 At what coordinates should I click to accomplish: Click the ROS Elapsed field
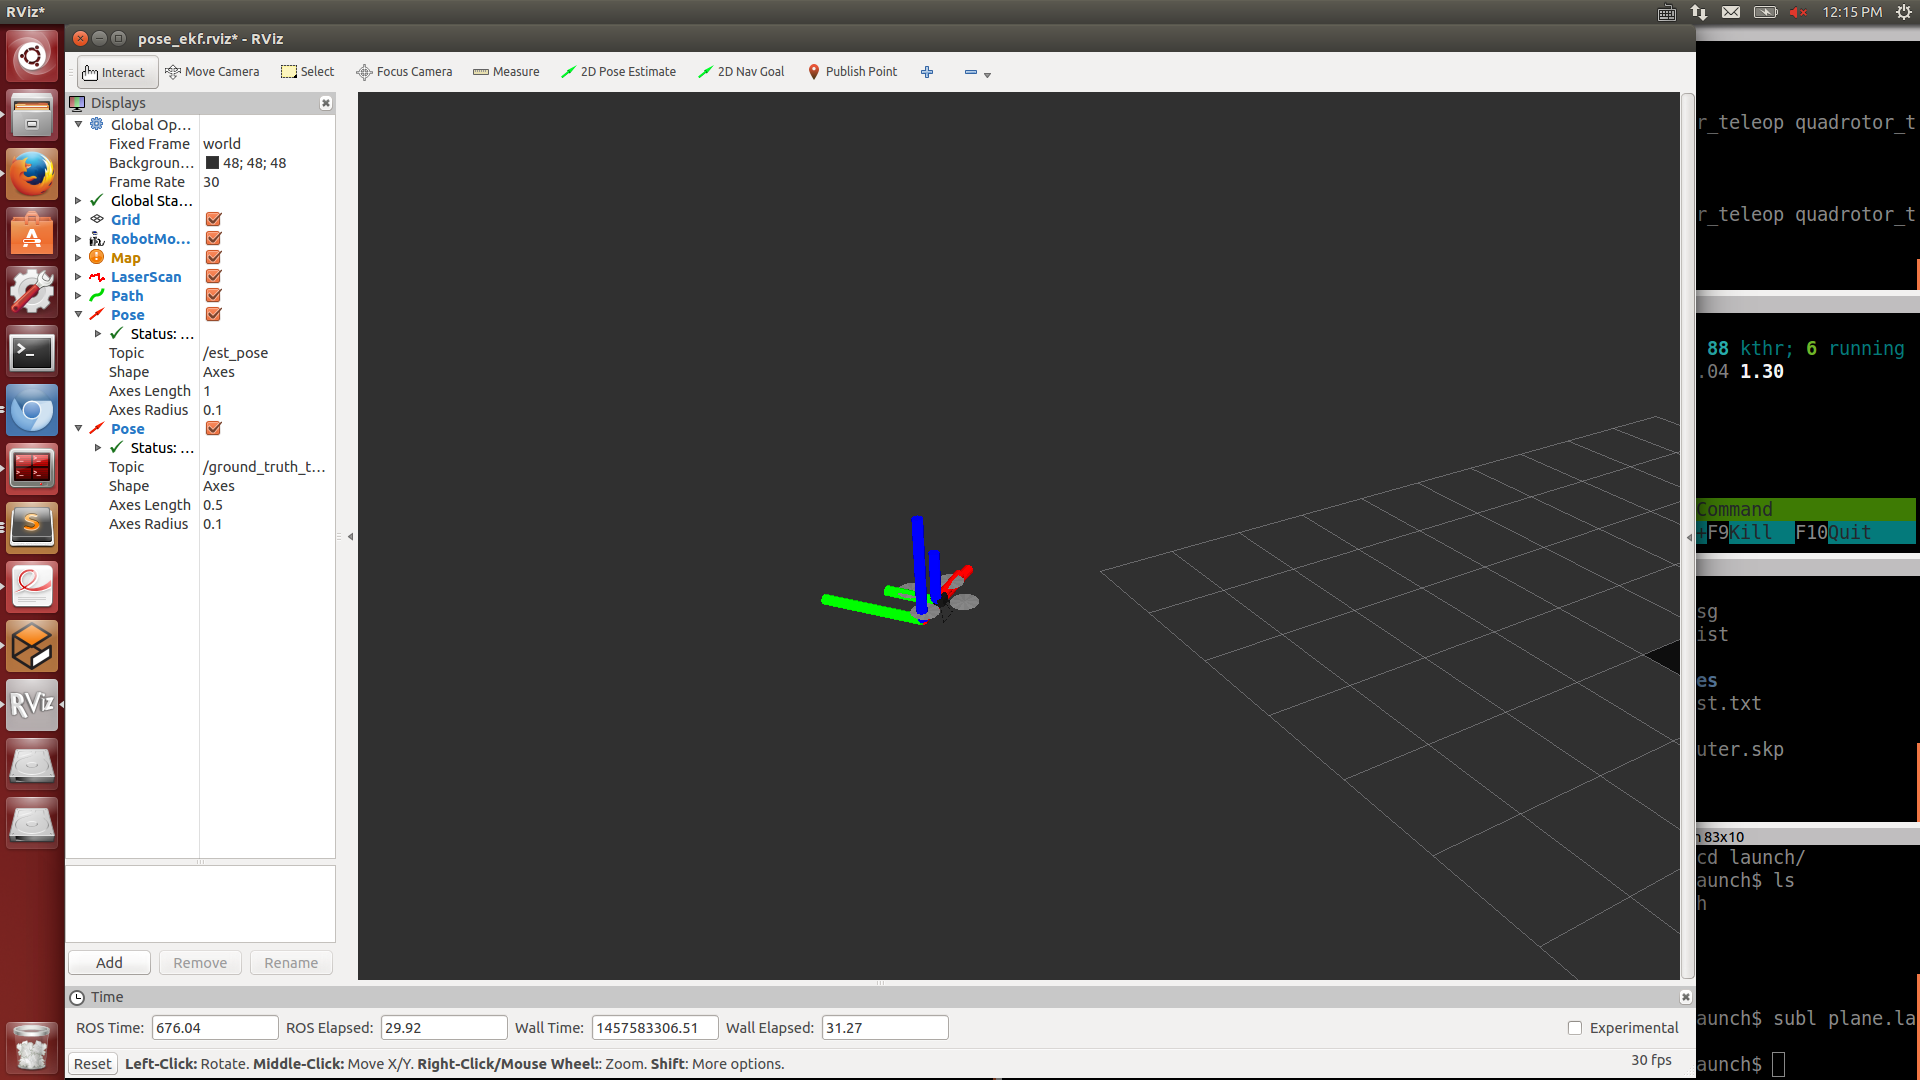(443, 1028)
